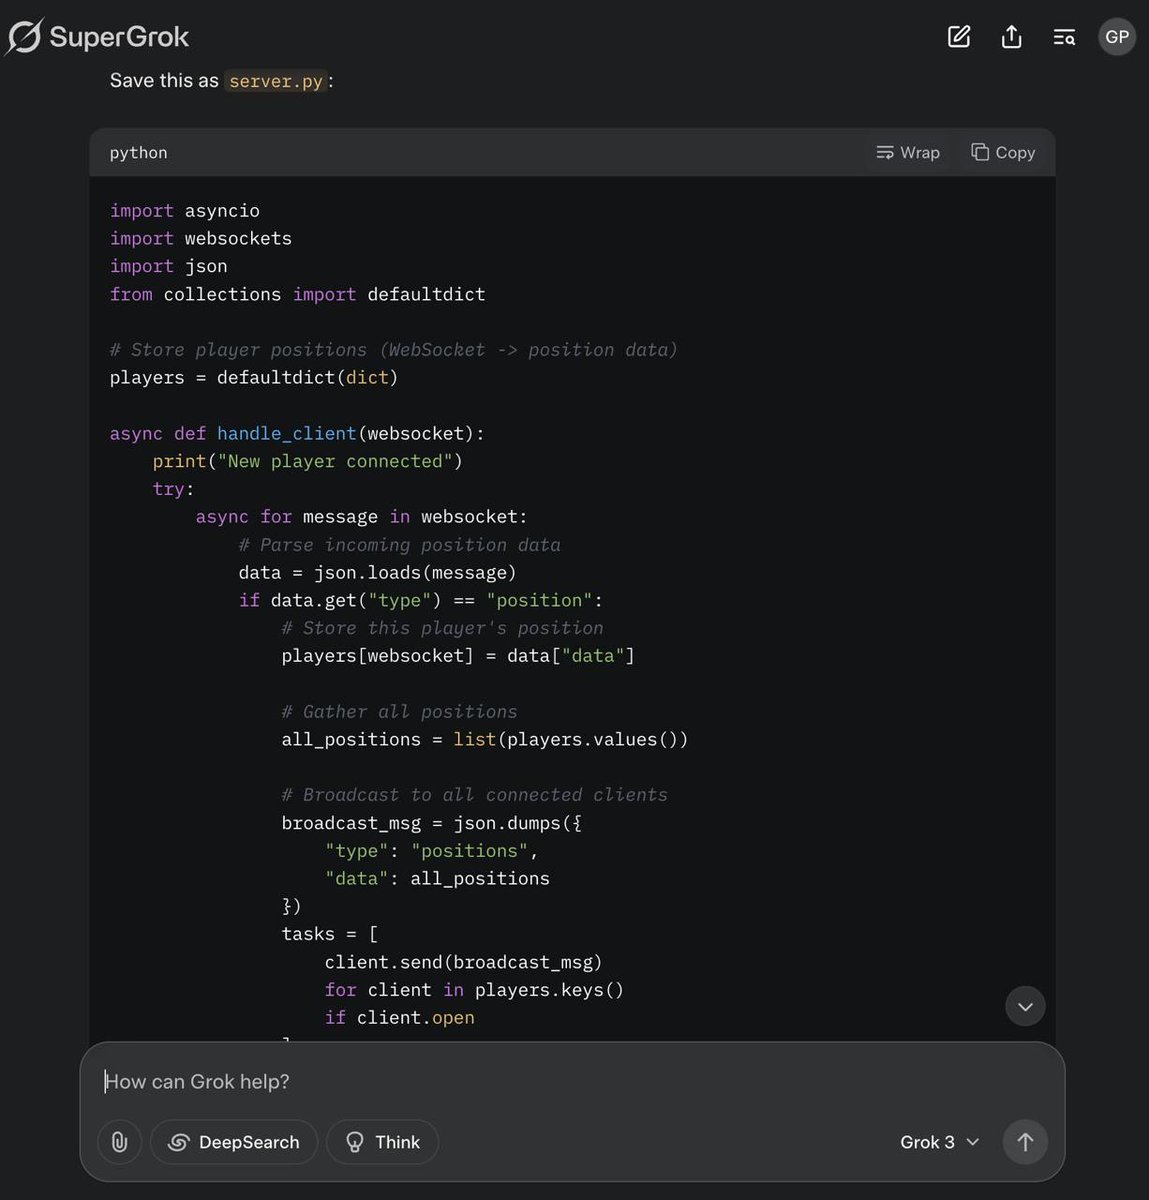Viewport: 1149px width, 1200px height.
Task: Open chat history search icon
Action: click(1064, 38)
